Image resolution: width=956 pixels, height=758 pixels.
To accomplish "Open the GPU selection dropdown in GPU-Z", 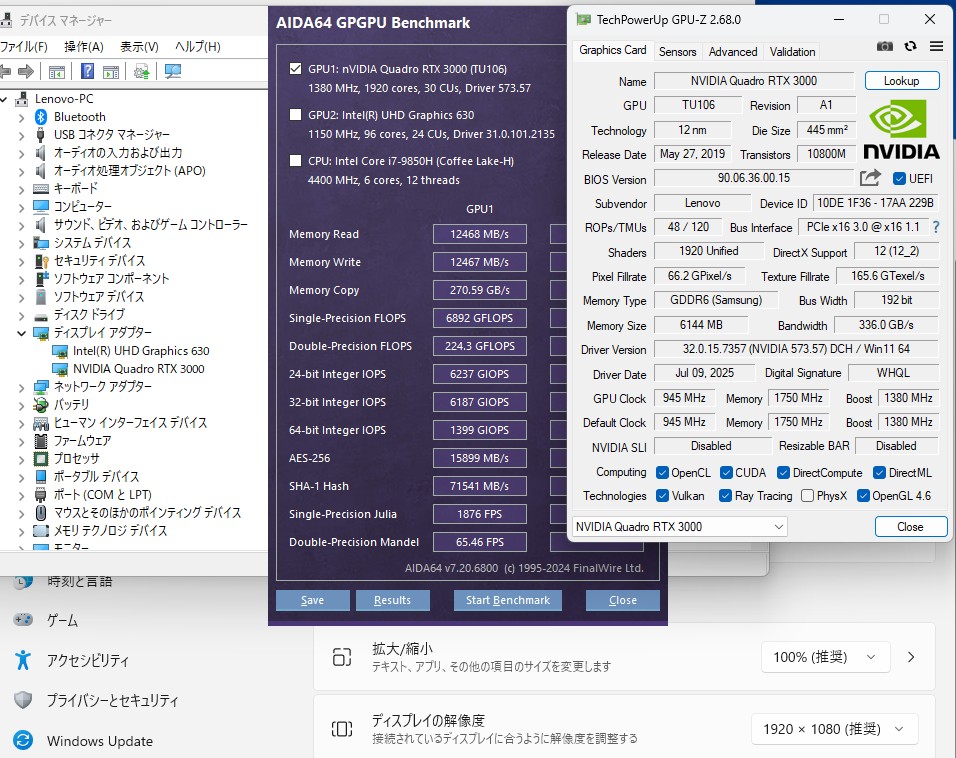I will pos(680,526).
